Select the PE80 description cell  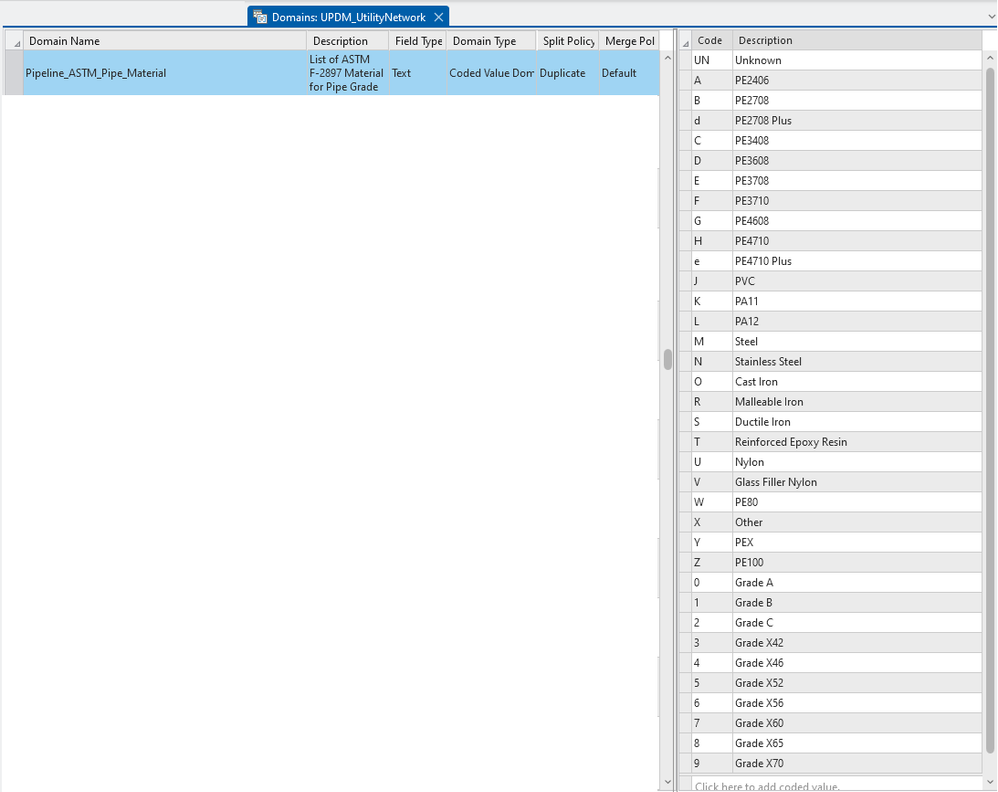click(x=857, y=502)
